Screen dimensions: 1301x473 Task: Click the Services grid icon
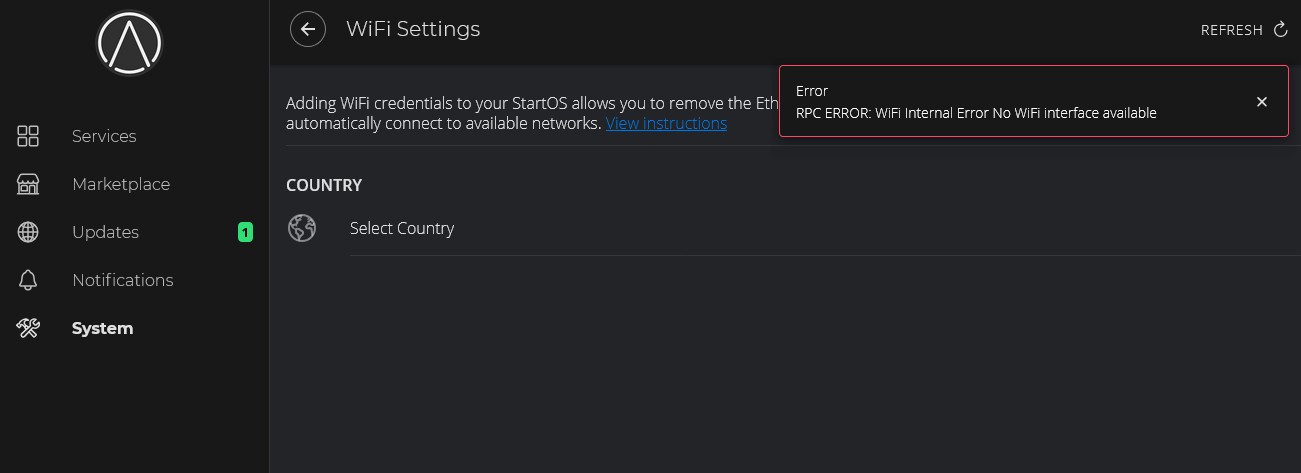[x=28, y=136]
